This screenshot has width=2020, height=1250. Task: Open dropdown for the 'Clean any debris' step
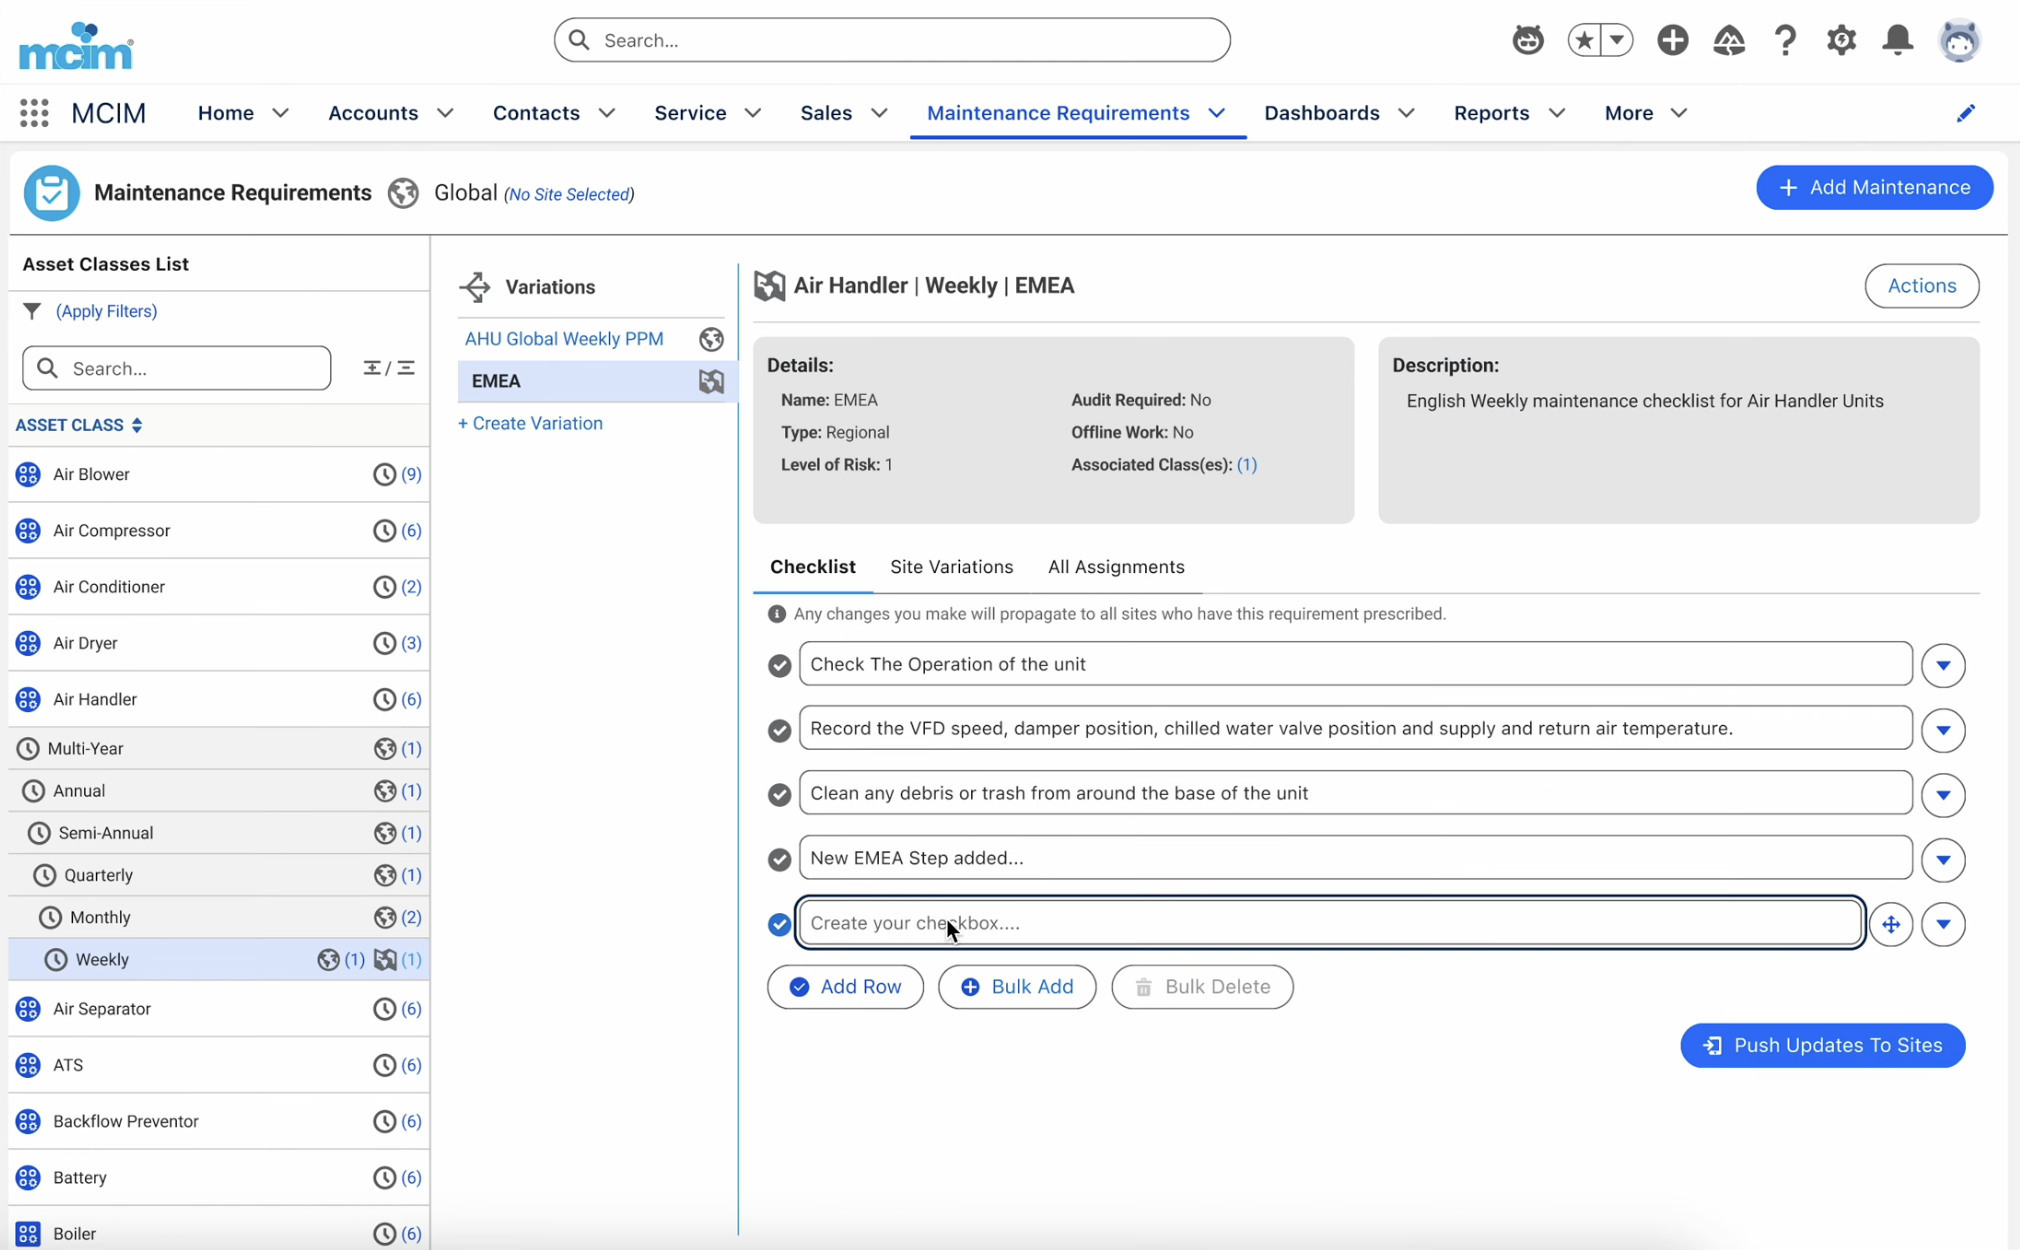pos(1943,795)
